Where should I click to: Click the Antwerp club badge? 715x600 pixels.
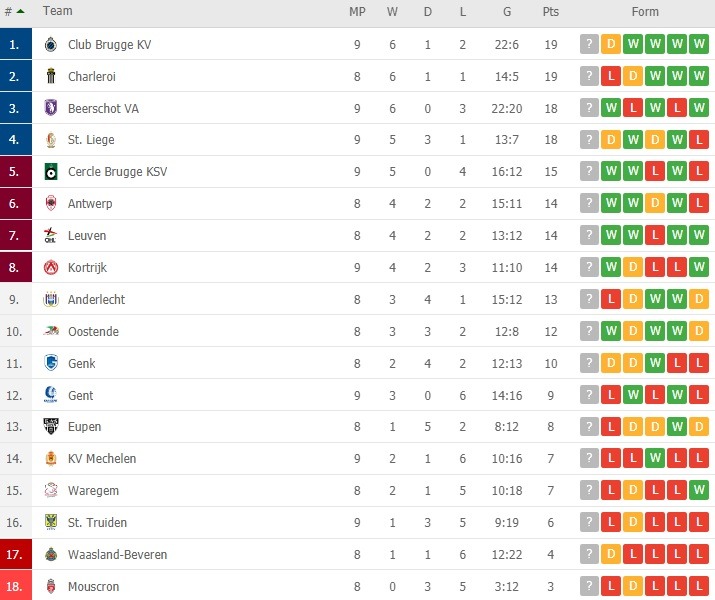(51, 204)
